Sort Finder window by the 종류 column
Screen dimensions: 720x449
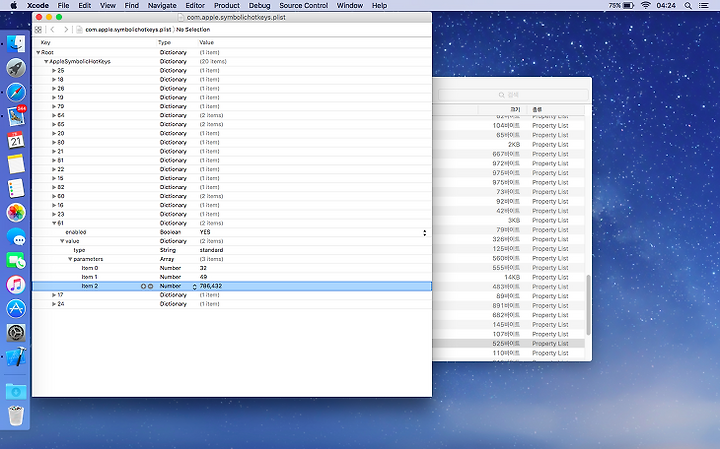coord(537,109)
